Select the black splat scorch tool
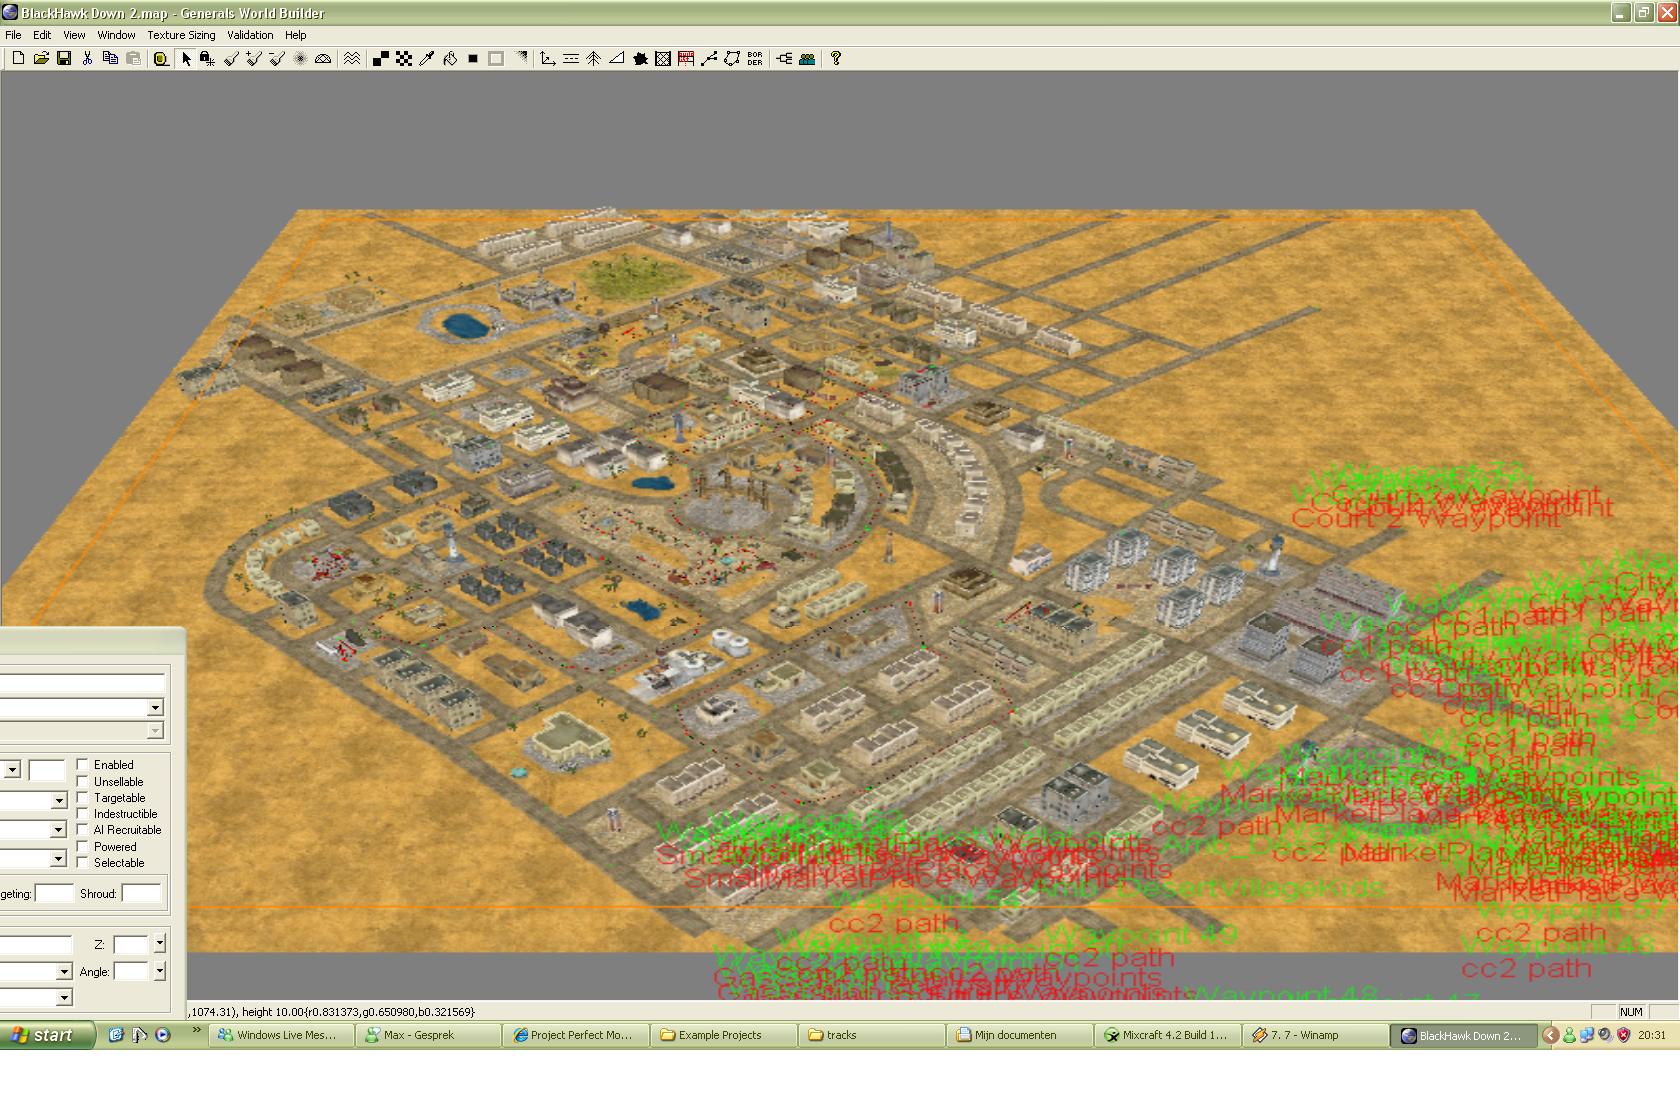The height and width of the screenshot is (1103, 1680). coord(640,59)
